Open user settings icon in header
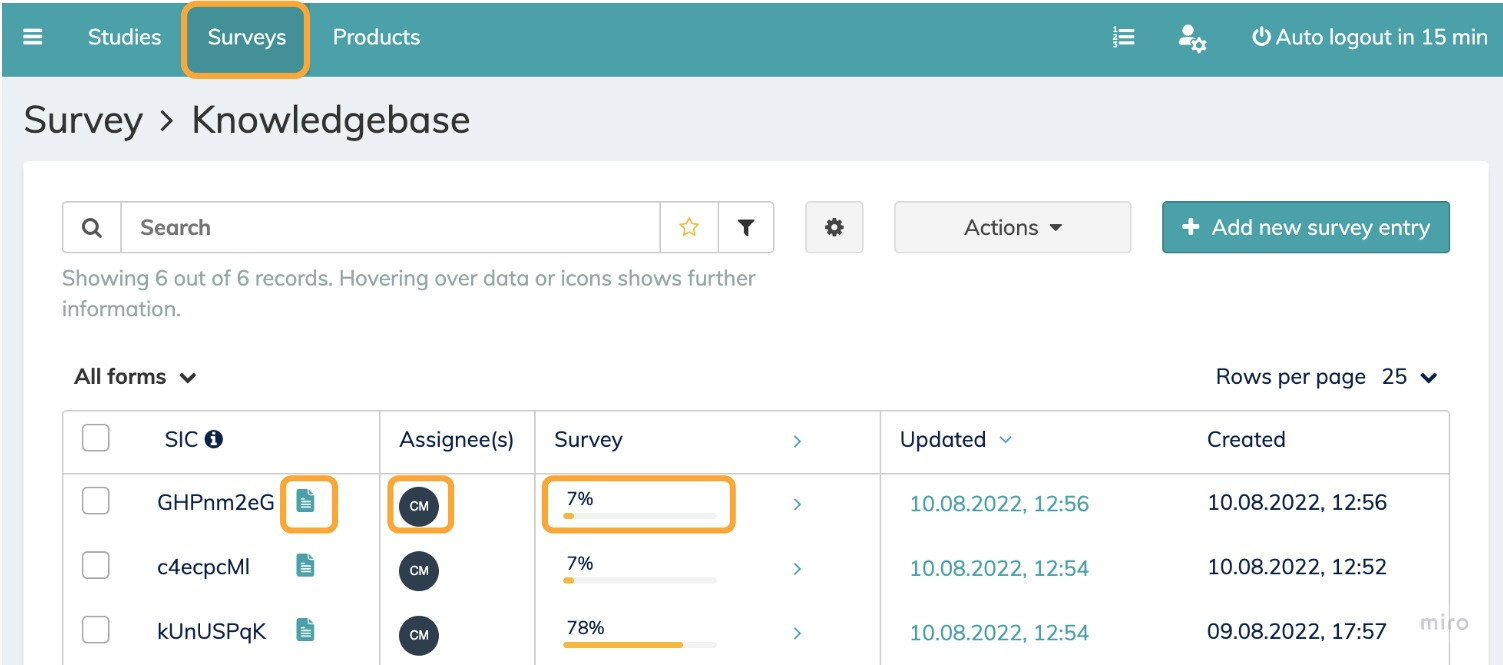 (x=1191, y=38)
